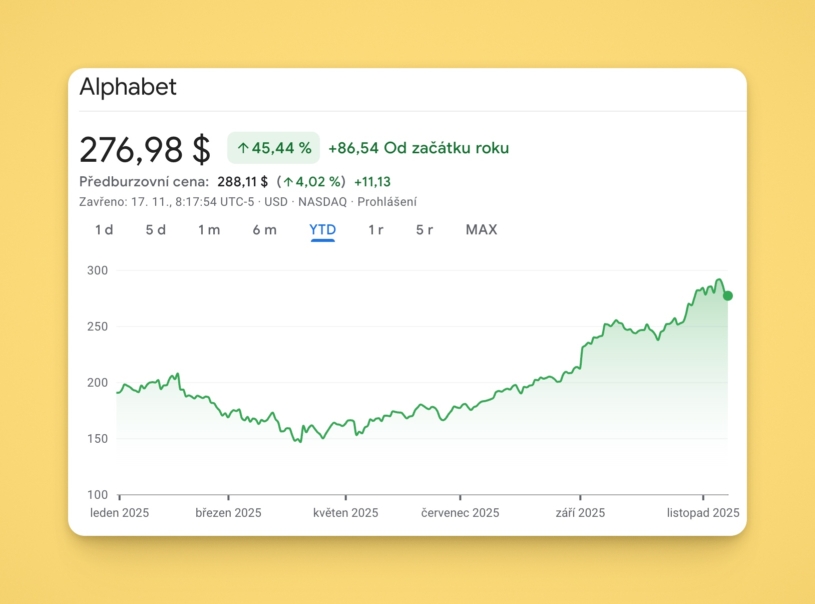
Task: Click the up arrow beside 4,02 %
Action: (x=288, y=182)
